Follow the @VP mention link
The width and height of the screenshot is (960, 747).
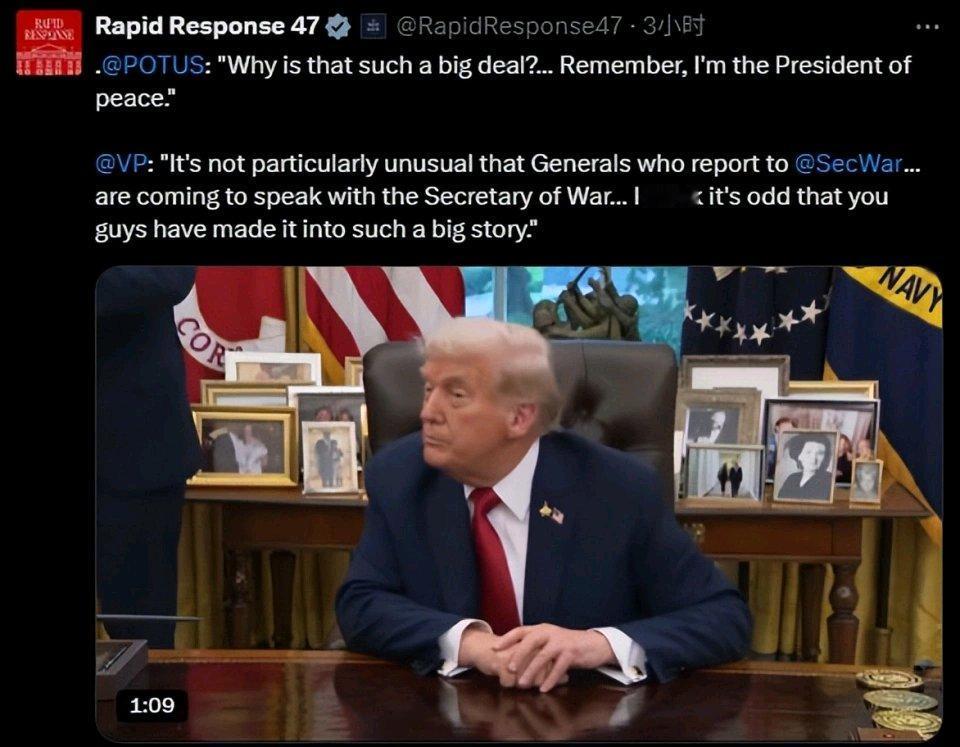pyautogui.click(x=121, y=163)
